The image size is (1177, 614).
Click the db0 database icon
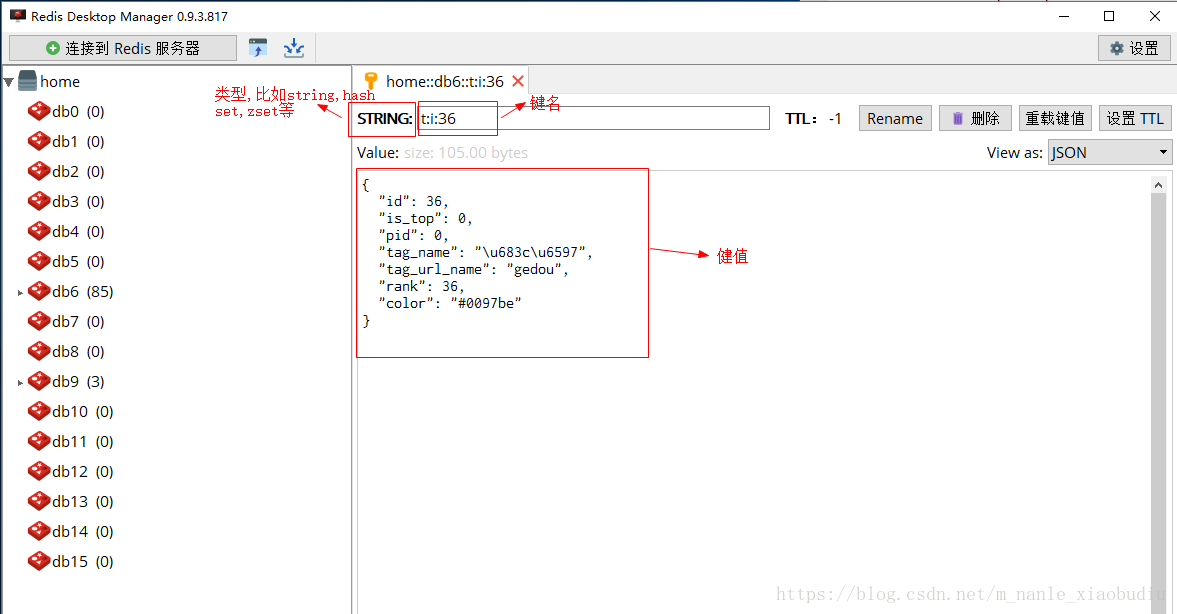[38, 111]
